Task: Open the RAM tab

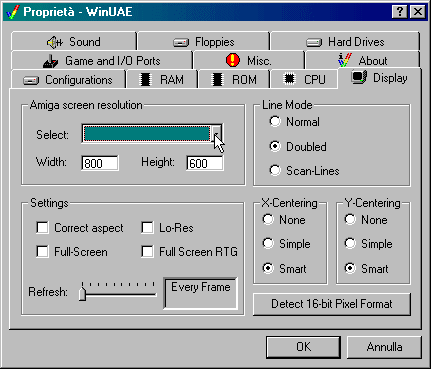Action: [162, 80]
